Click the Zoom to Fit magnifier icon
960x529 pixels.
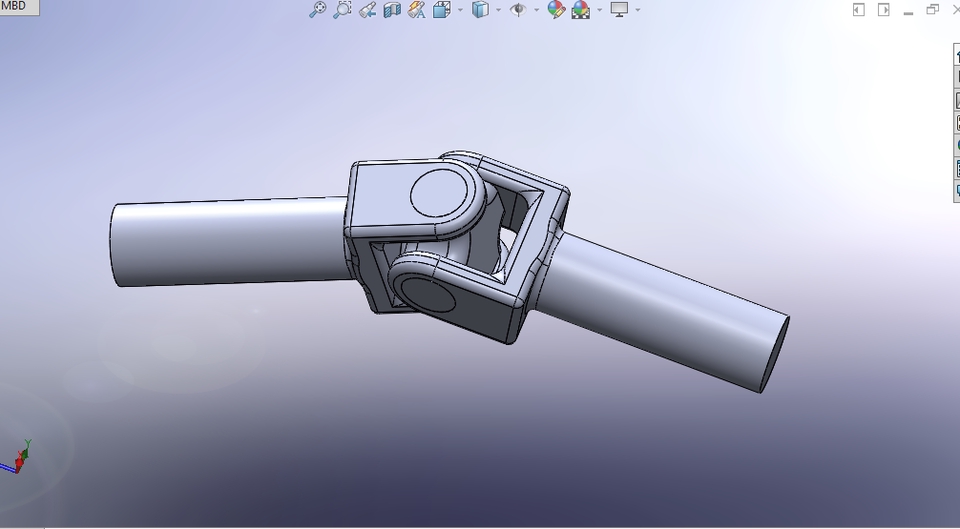tap(317, 10)
